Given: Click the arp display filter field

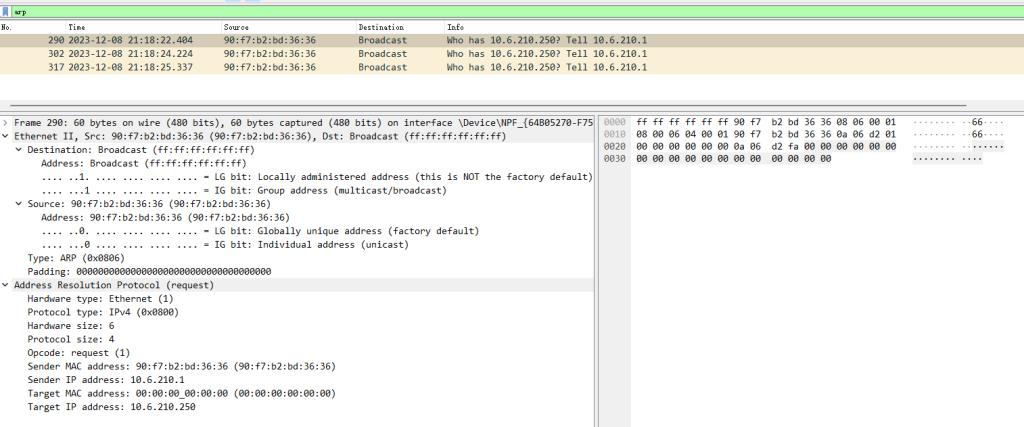Looking at the screenshot, I should tap(400, 11).
